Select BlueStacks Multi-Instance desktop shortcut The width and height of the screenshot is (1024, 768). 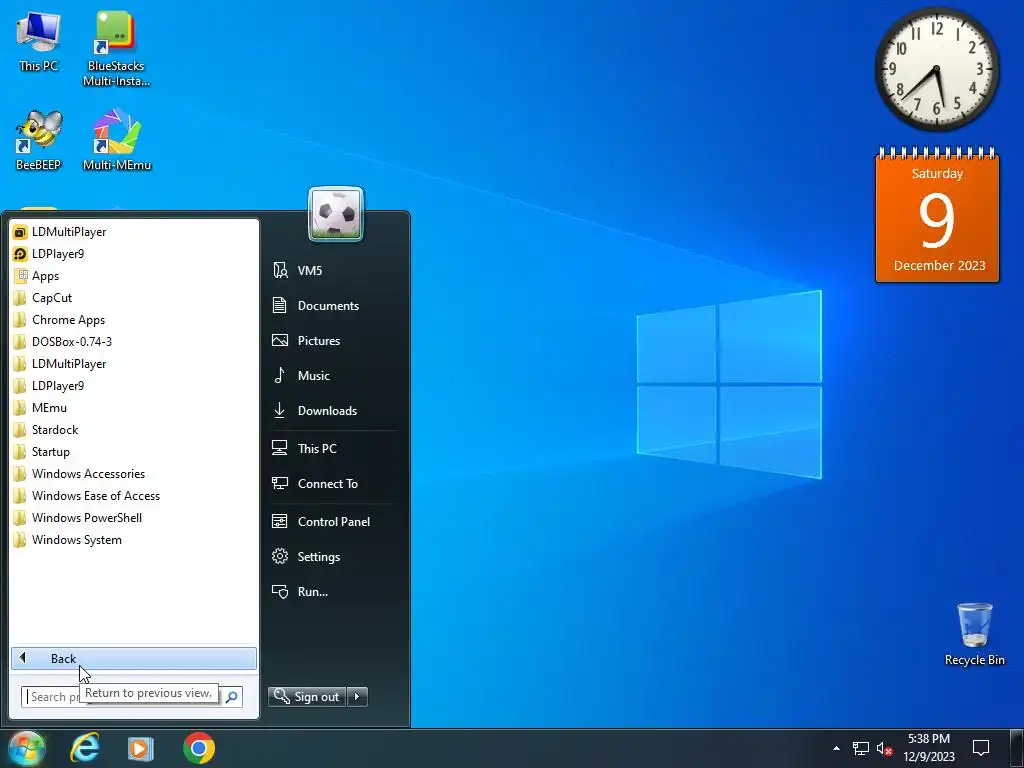tap(116, 49)
